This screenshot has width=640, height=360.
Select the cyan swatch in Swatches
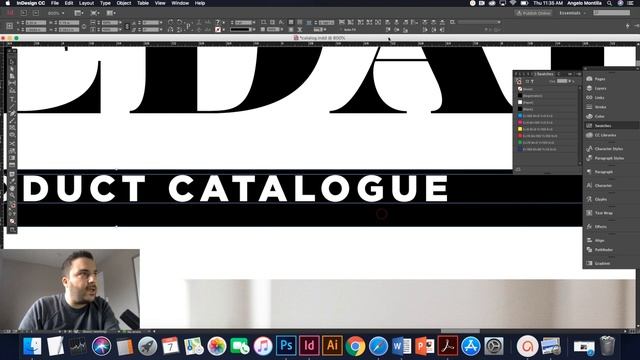pos(547,116)
